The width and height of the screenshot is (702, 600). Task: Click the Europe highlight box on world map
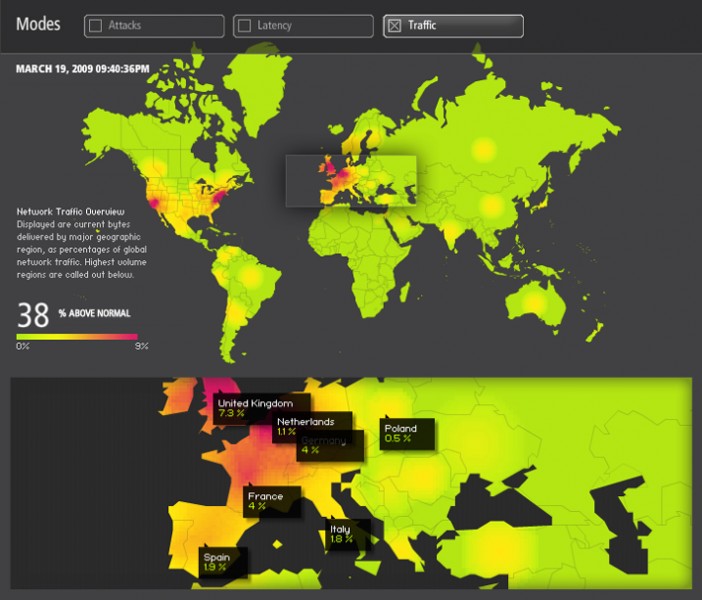pyautogui.click(x=350, y=181)
